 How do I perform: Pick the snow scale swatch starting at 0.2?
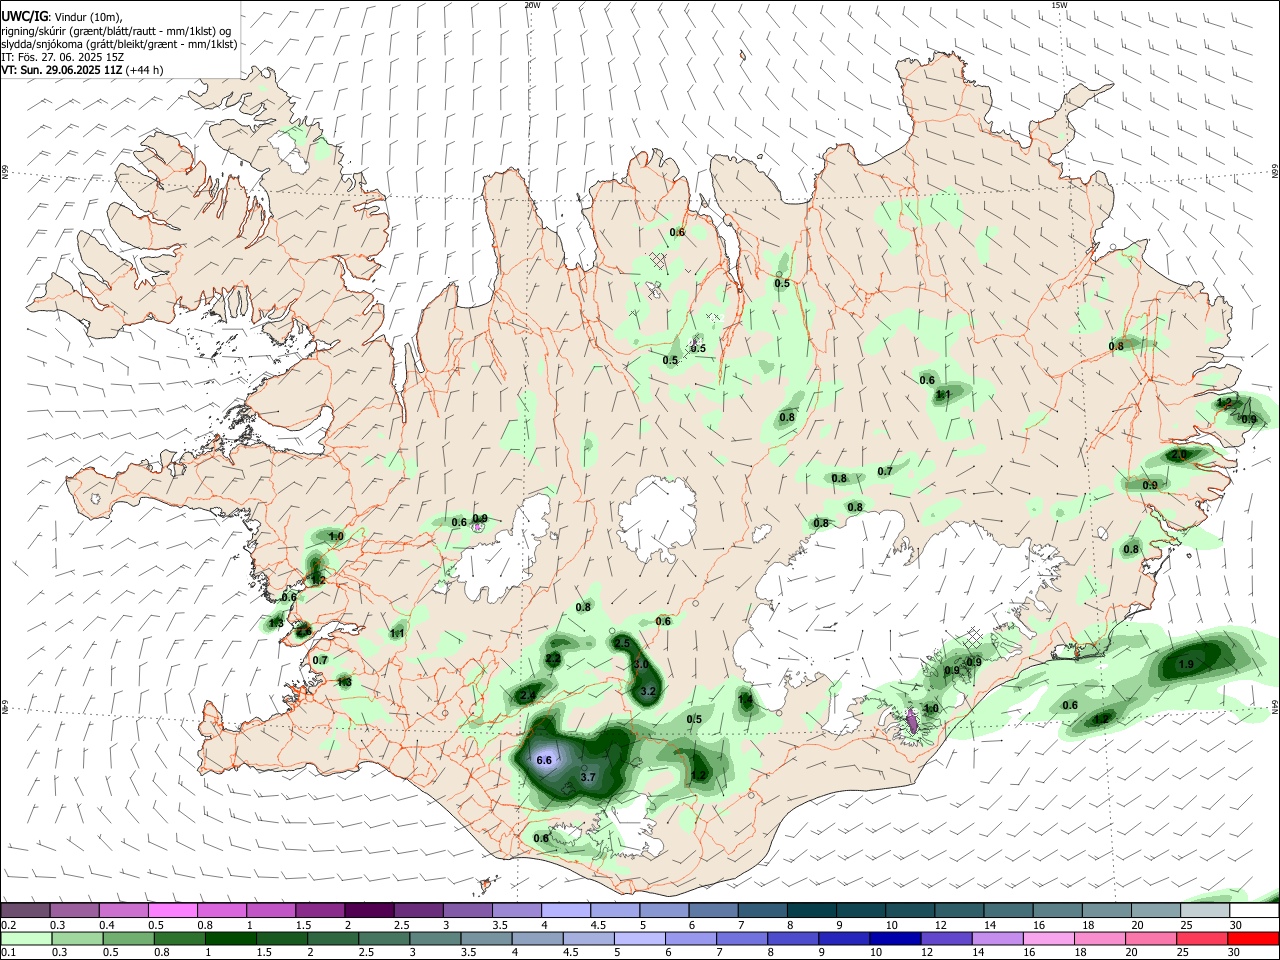click(25, 911)
